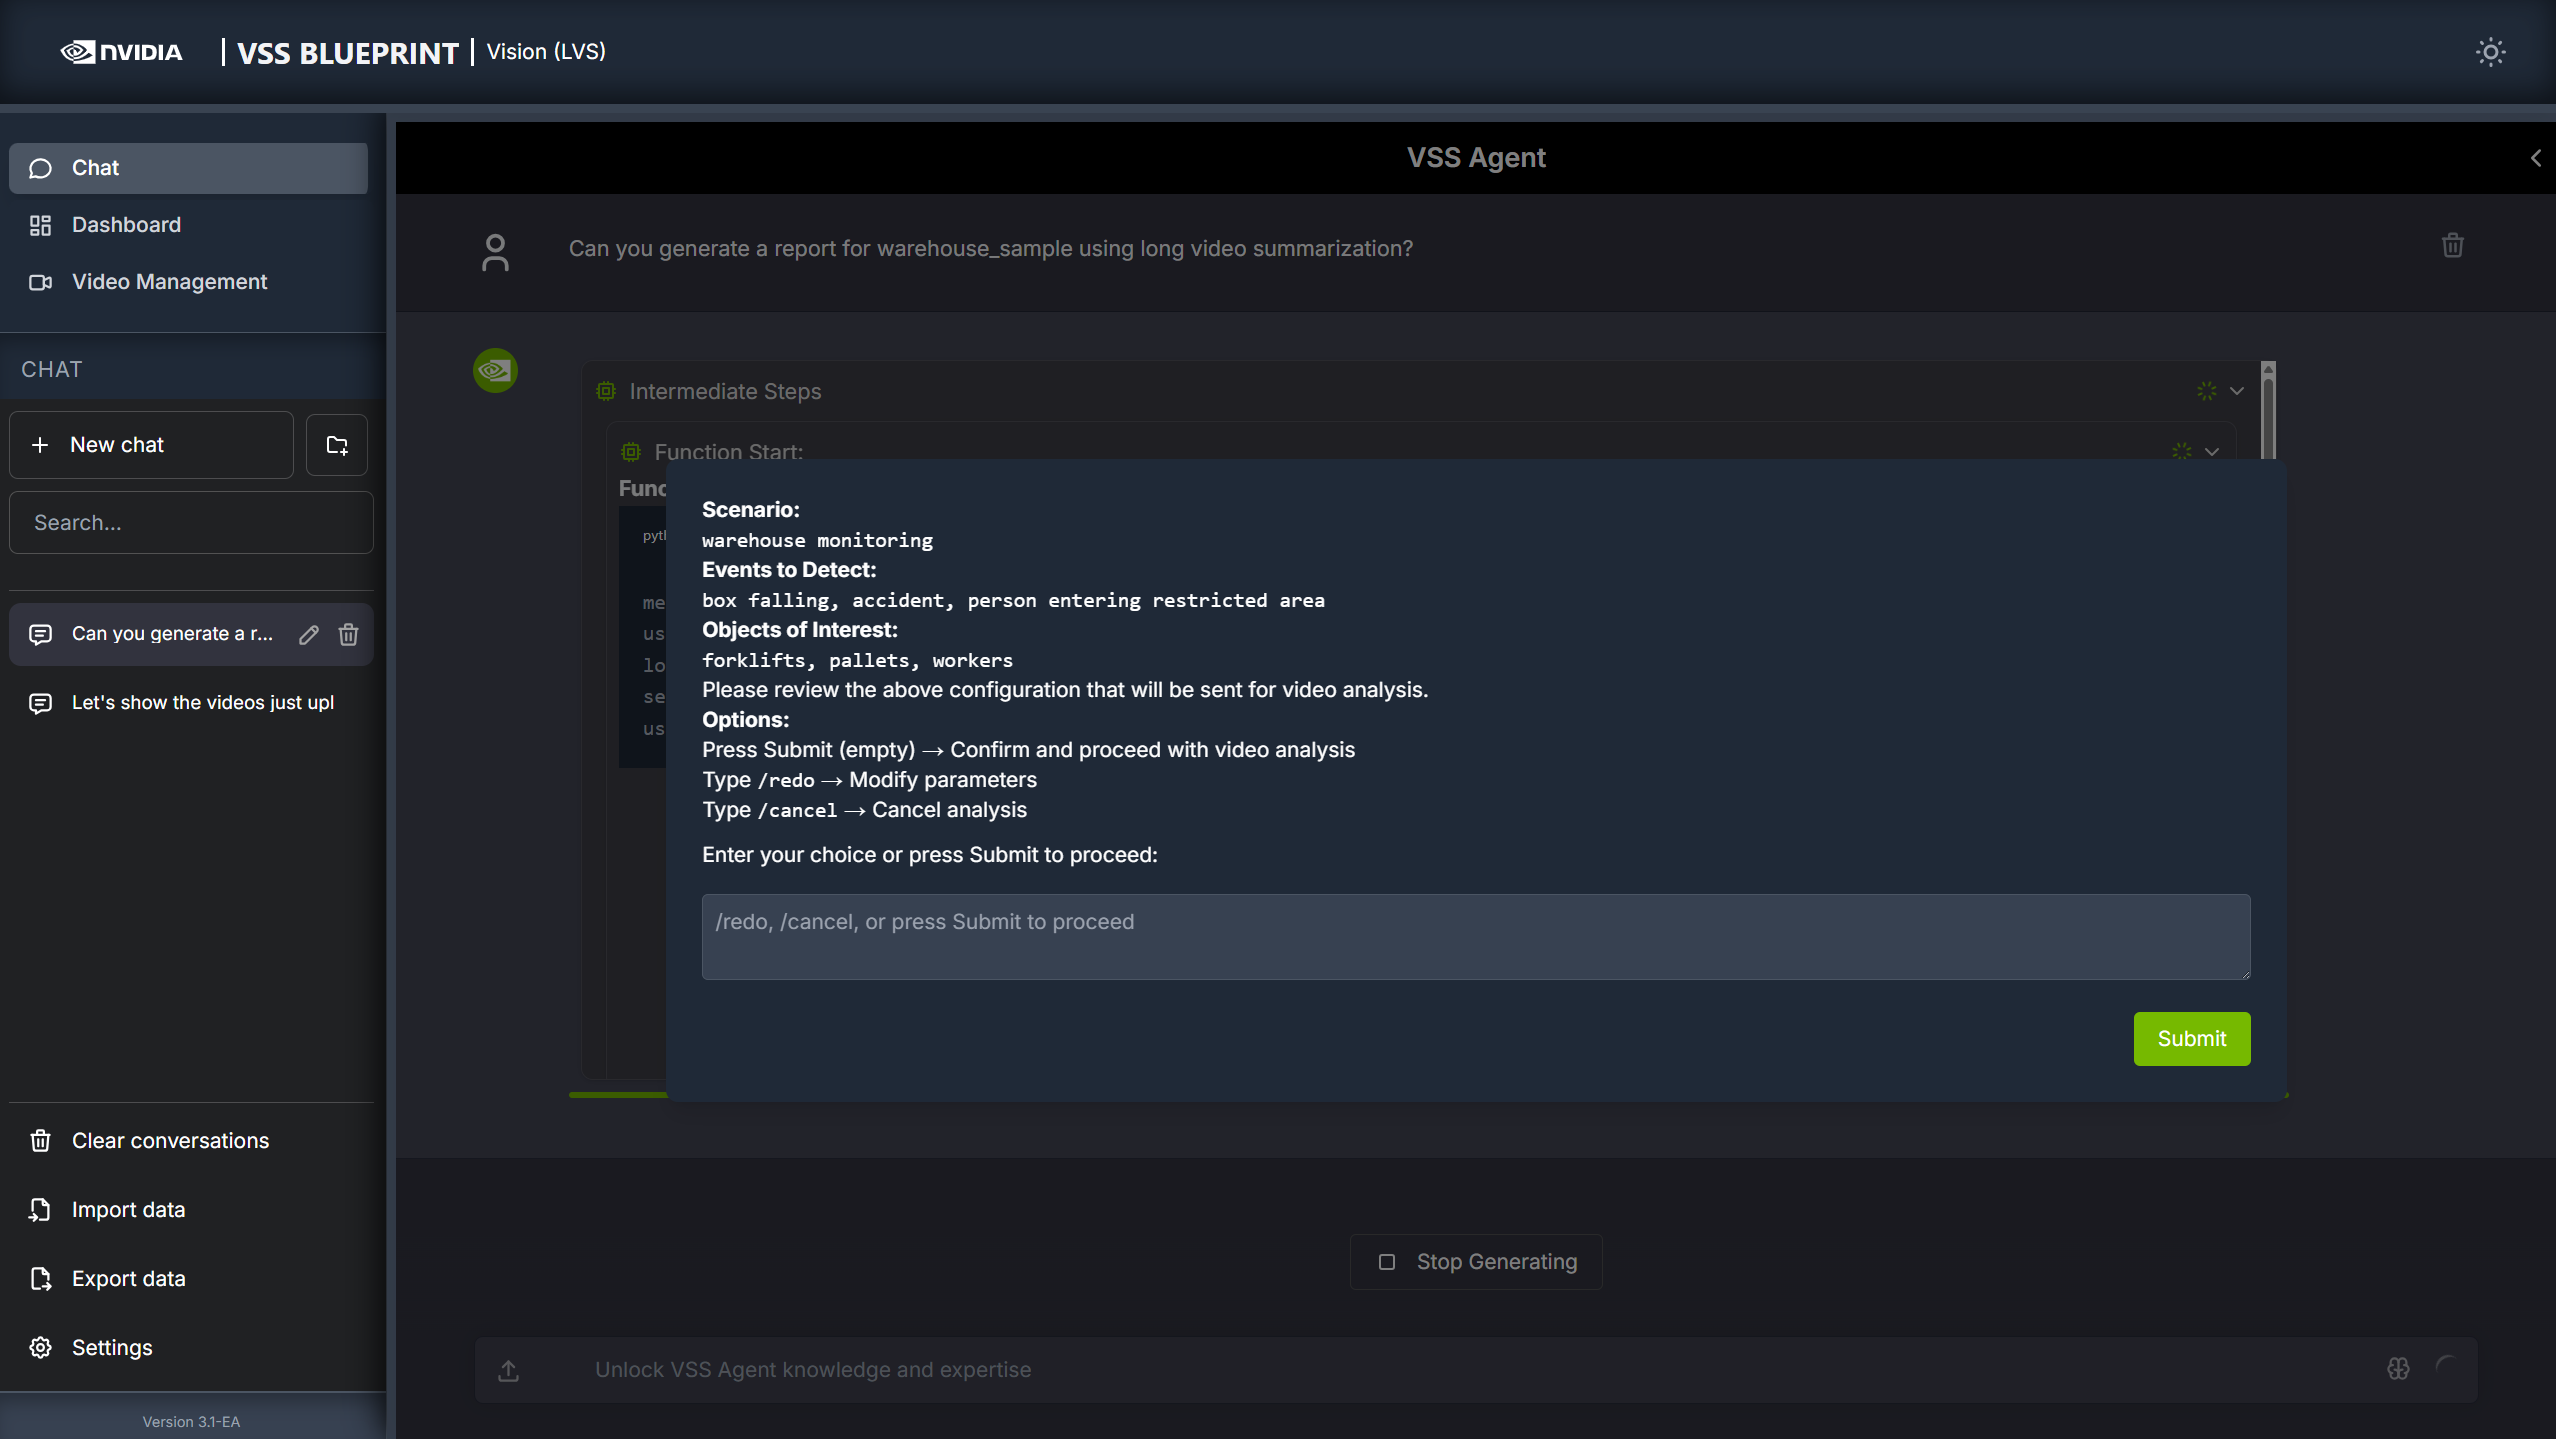This screenshot has height=1439, width=2556.
Task: Go to Video Management
Action: coord(169,282)
